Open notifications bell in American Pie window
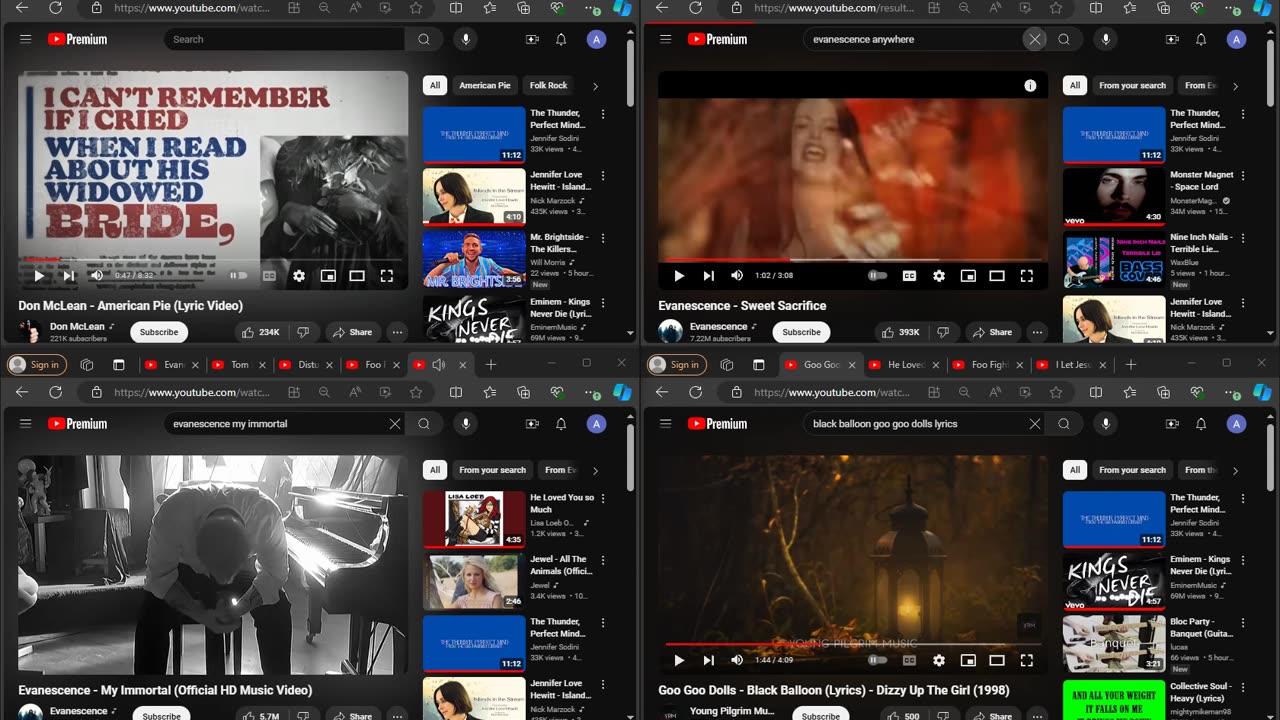 pyautogui.click(x=561, y=39)
